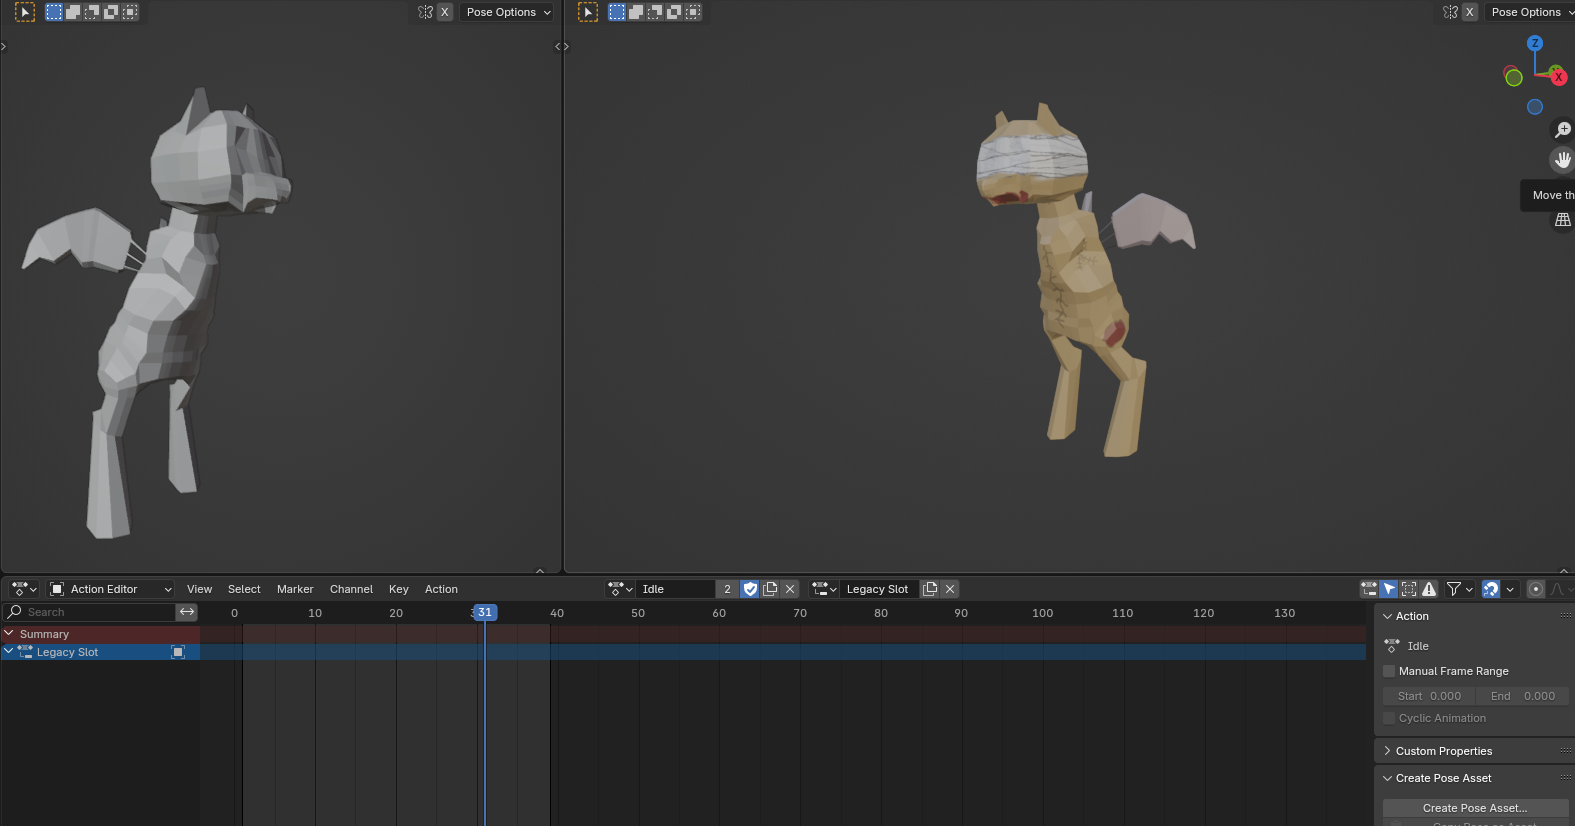Expand the Custom Properties panel
This screenshot has width=1575, height=826.
tap(1387, 751)
